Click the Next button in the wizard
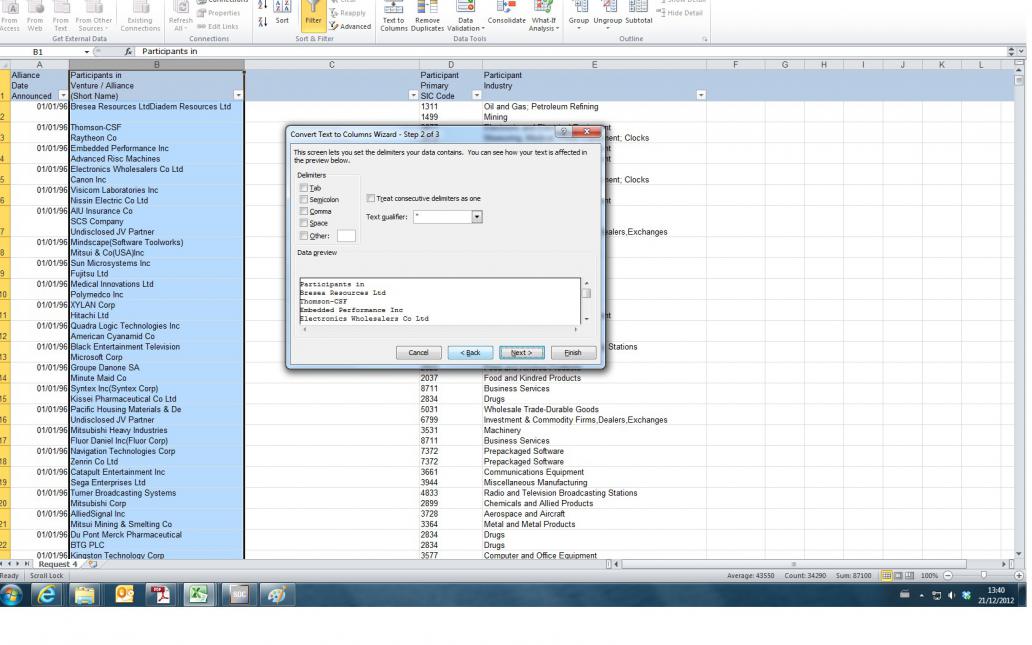The height and width of the screenshot is (645, 1032). (x=521, y=353)
